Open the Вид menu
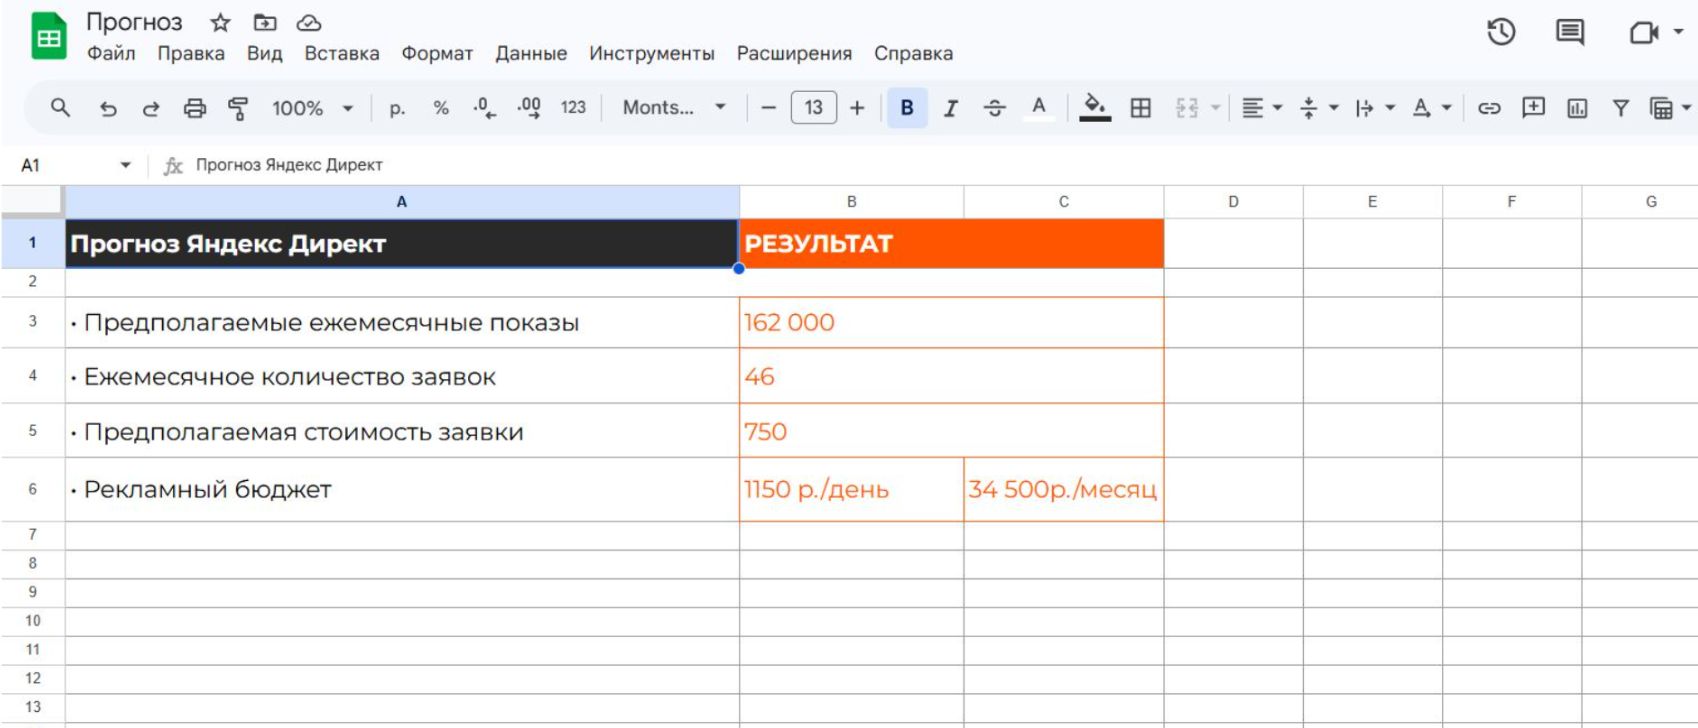The image size is (1698, 728). point(265,54)
